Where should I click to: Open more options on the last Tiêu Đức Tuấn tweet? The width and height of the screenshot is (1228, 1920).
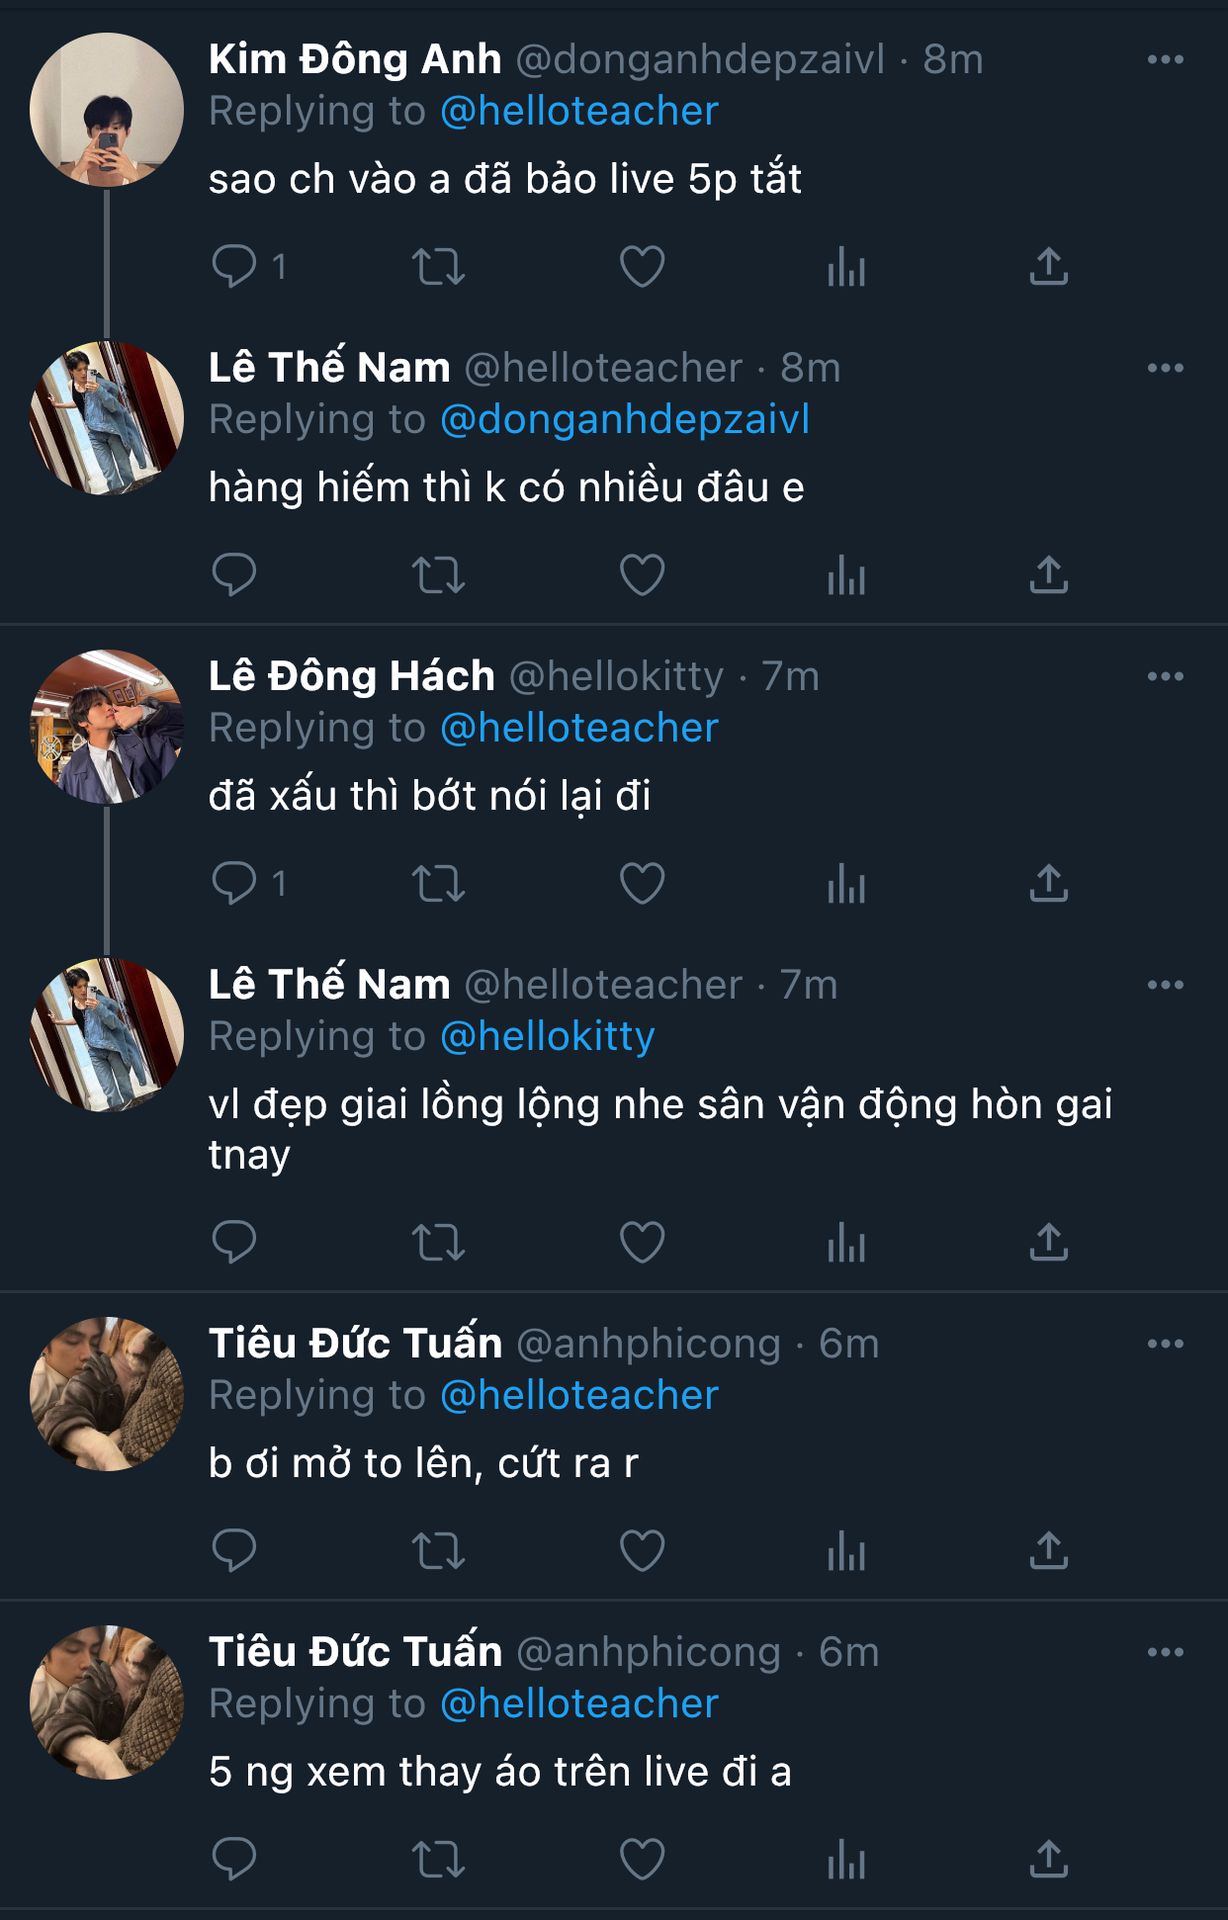tap(1165, 1652)
